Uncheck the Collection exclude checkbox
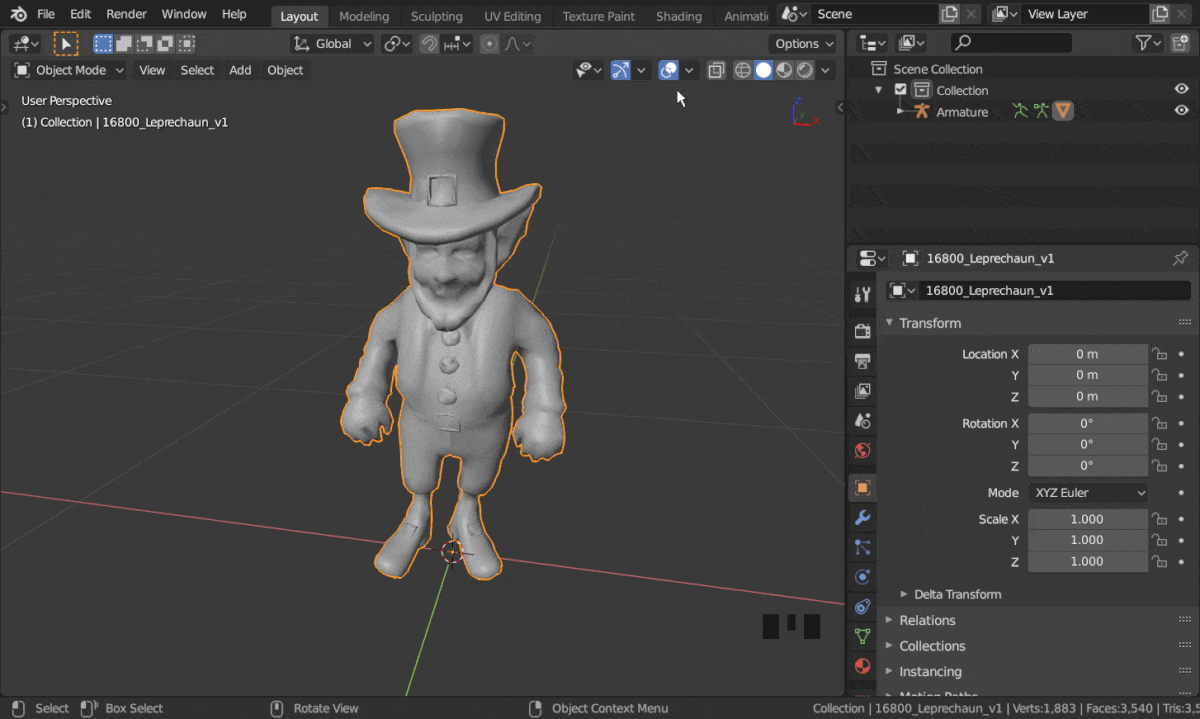 click(x=900, y=90)
